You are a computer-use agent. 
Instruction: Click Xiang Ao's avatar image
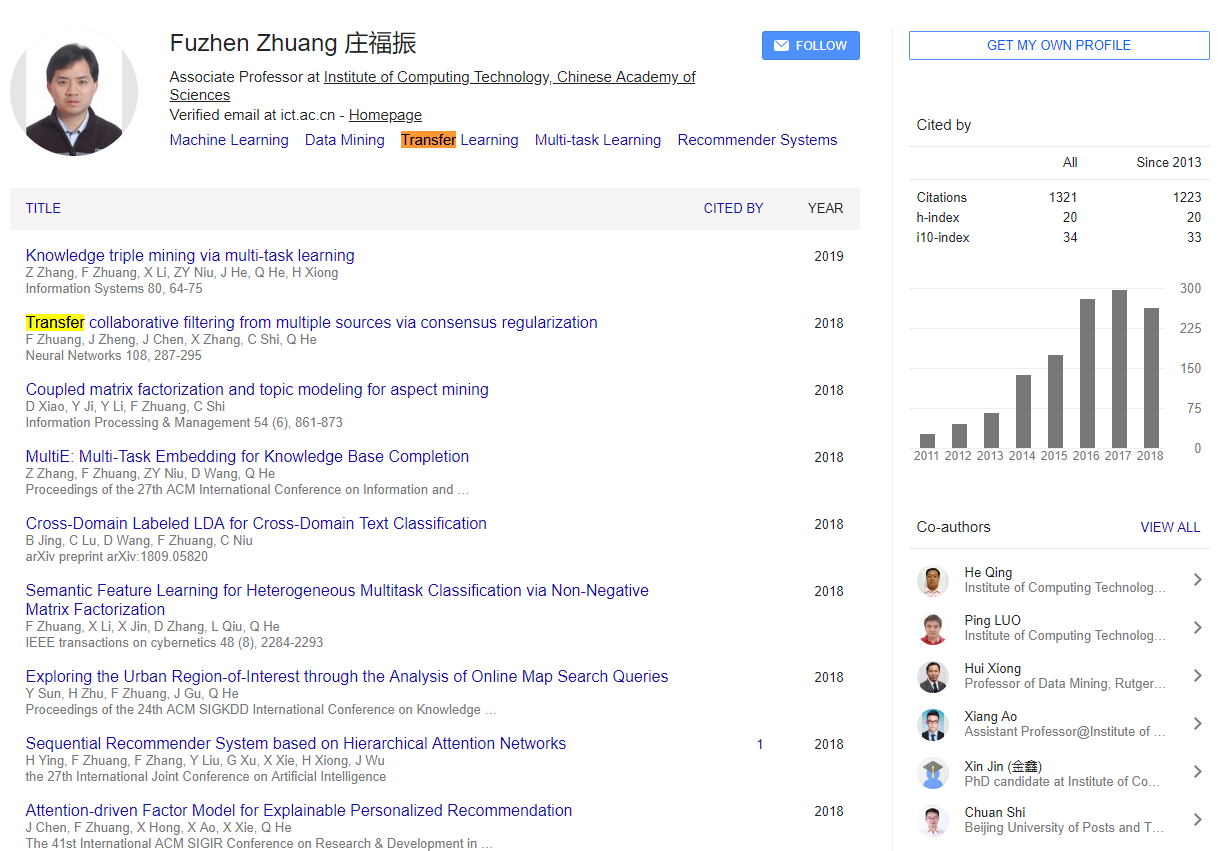coord(932,725)
